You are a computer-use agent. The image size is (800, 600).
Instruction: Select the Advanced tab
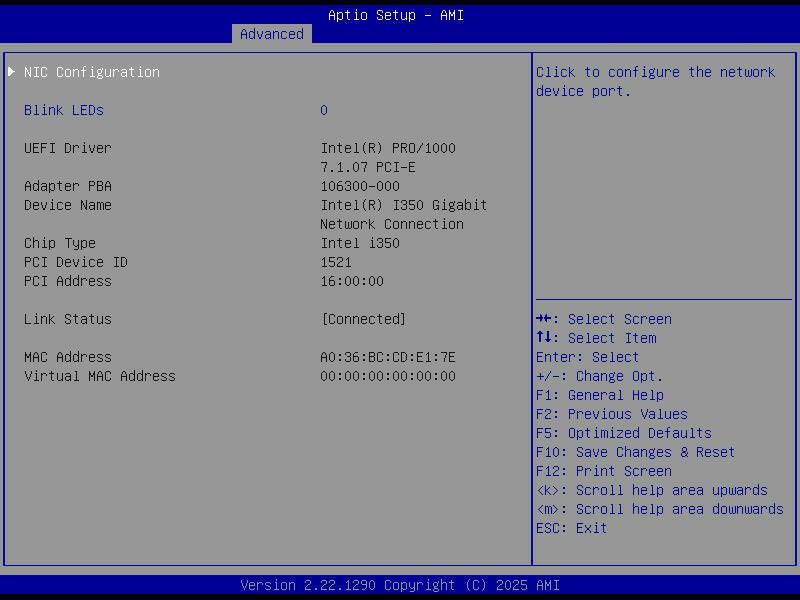click(x=271, y=34)
